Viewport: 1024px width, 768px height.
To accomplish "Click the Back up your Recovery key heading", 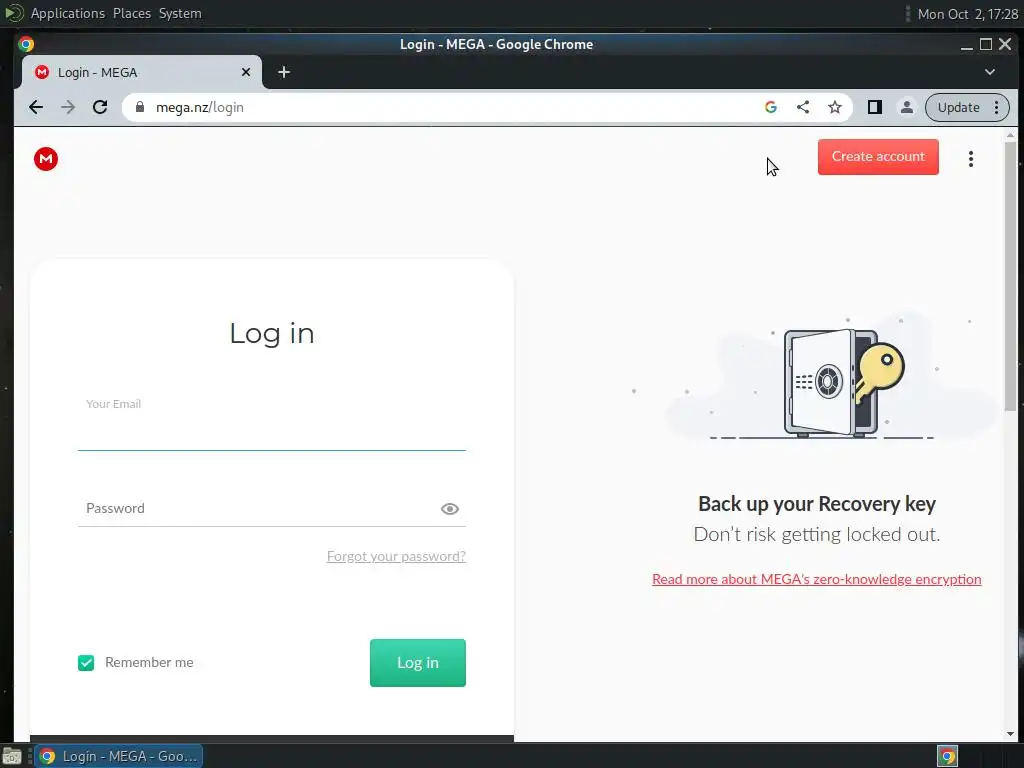I will 816,504.
